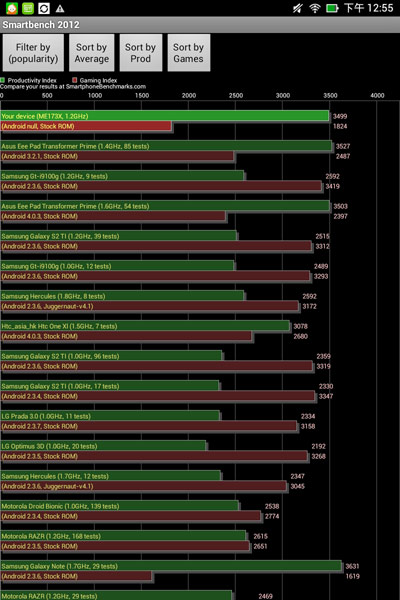The image size is (400, 600).
Task: Tap the (Android null, Stock ROM) gaming bar
Action: pyautogui.click(x=86, y=126)
